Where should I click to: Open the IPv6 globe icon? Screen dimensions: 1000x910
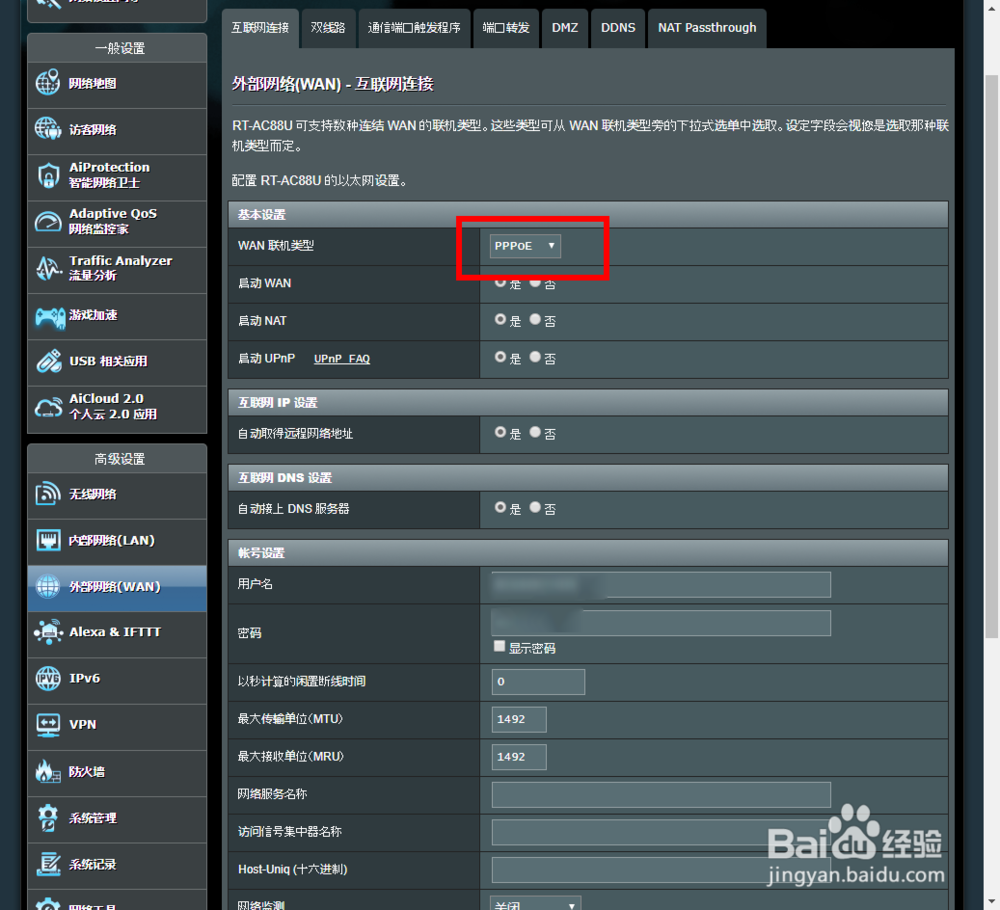click(x=48, y=678)
